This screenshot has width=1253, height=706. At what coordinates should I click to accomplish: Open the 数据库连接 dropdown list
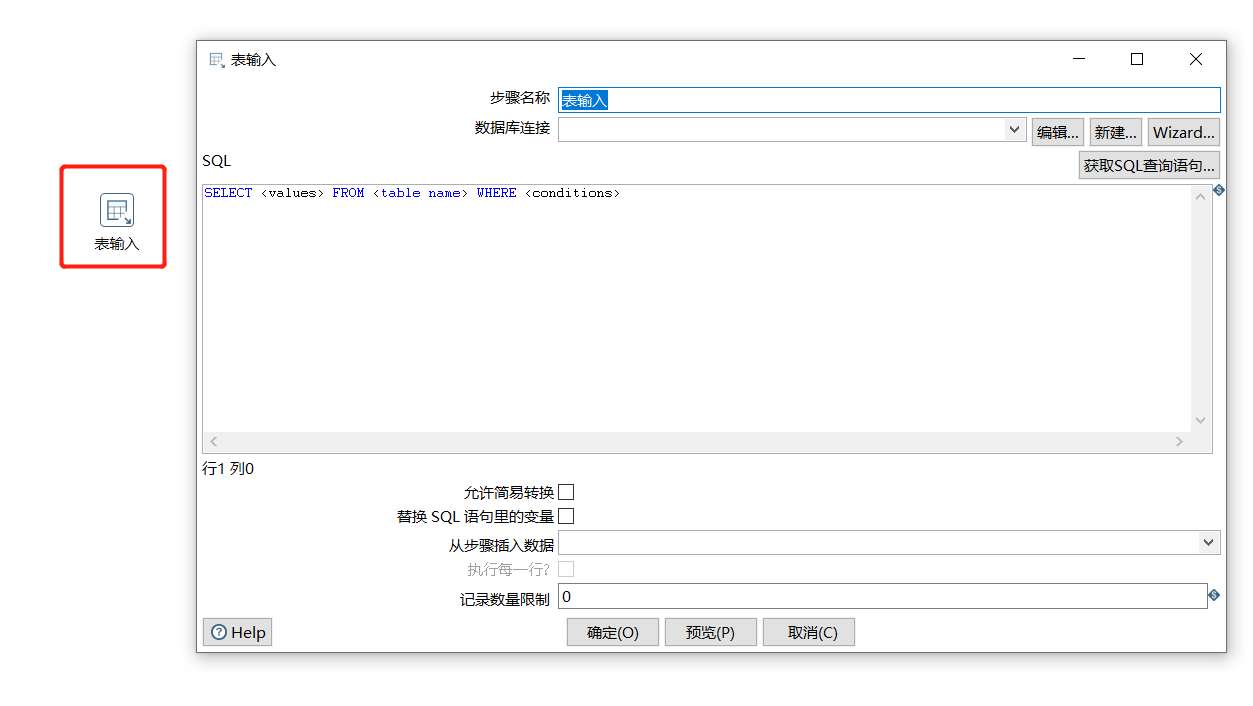[x=1014, y=129]
